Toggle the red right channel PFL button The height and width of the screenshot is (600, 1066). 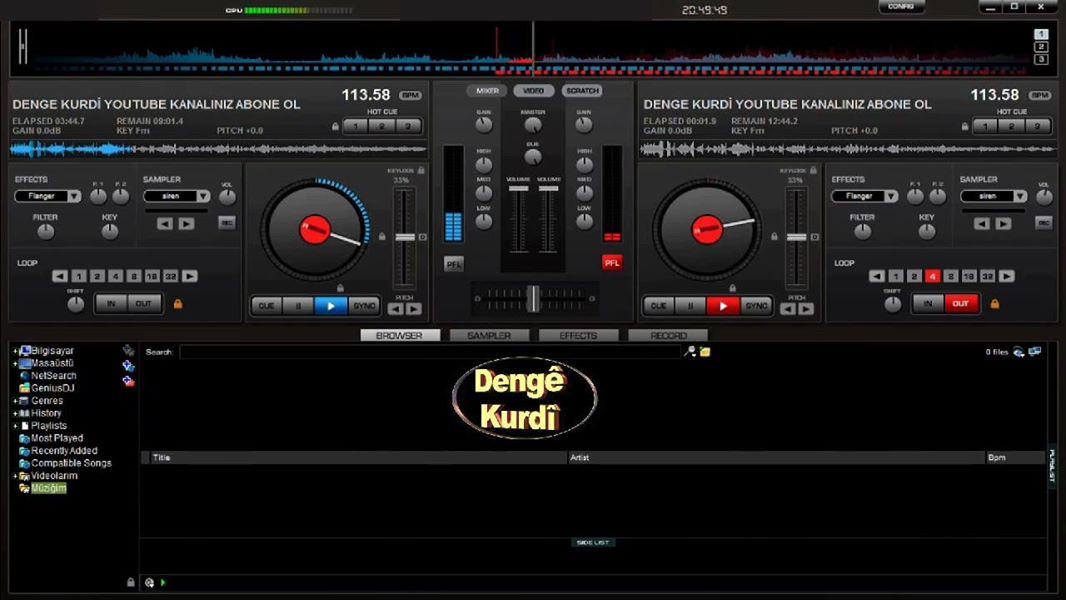pyautogui.click(x=612, y=263)
